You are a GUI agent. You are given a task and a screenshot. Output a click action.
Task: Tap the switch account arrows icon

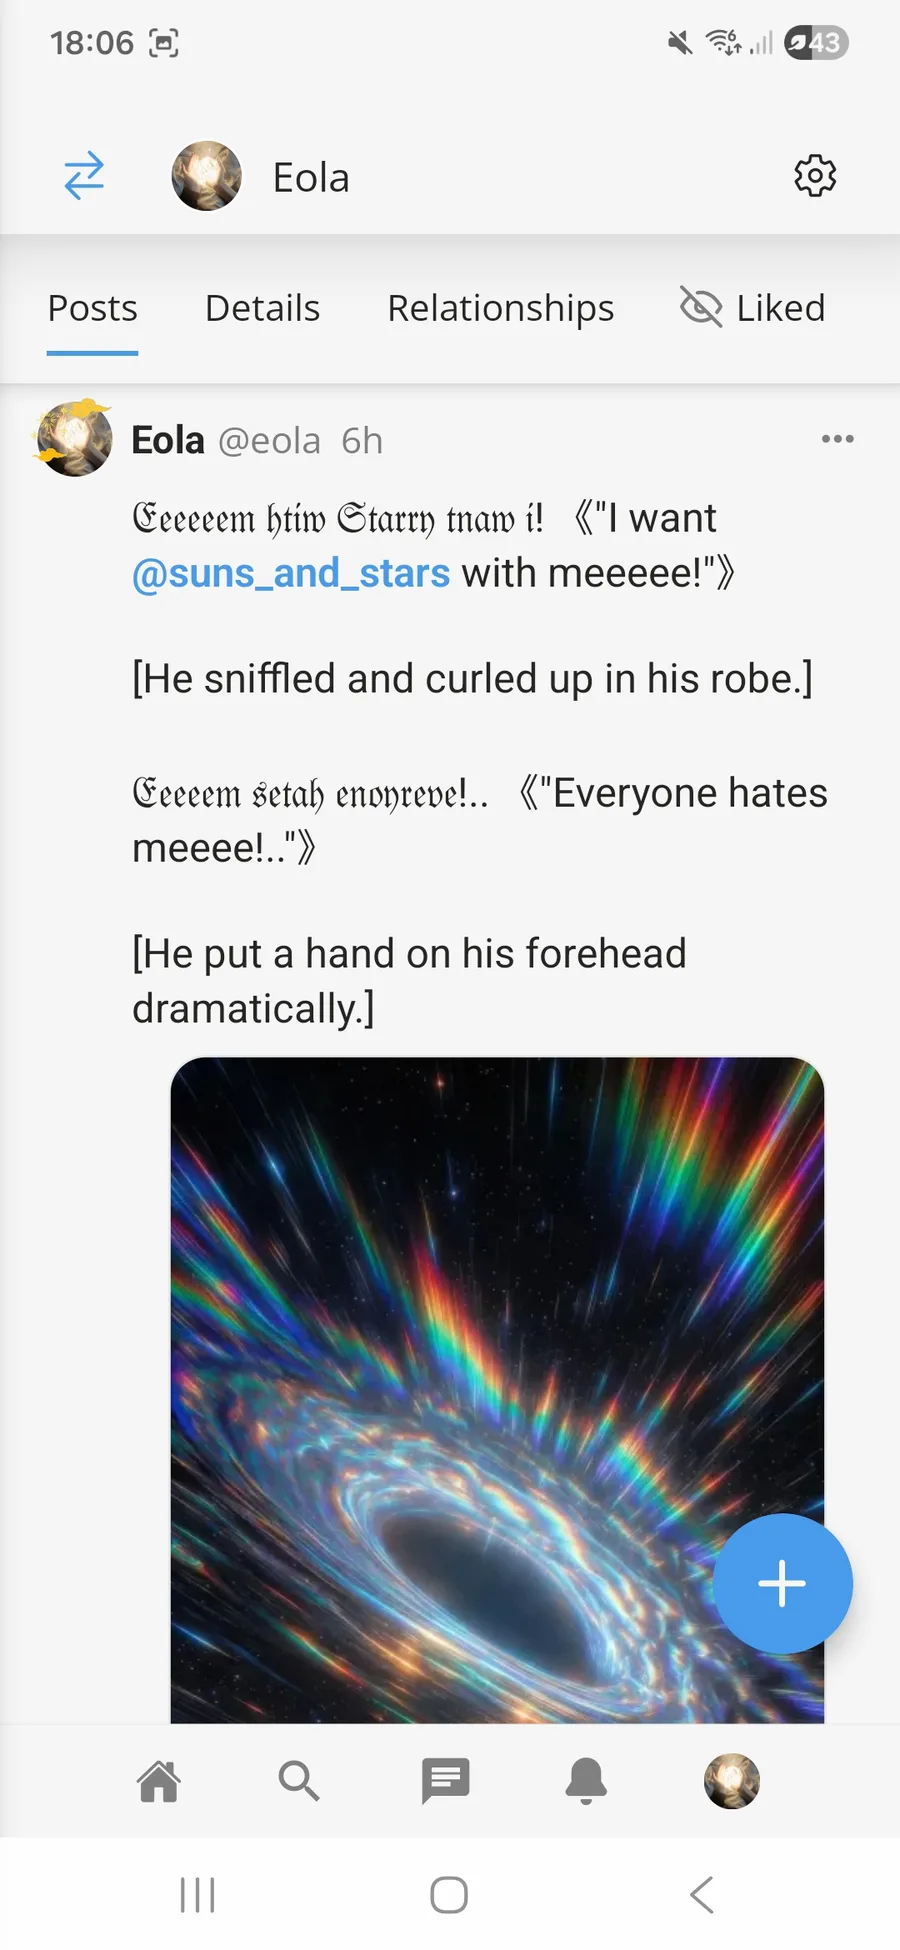84,176
